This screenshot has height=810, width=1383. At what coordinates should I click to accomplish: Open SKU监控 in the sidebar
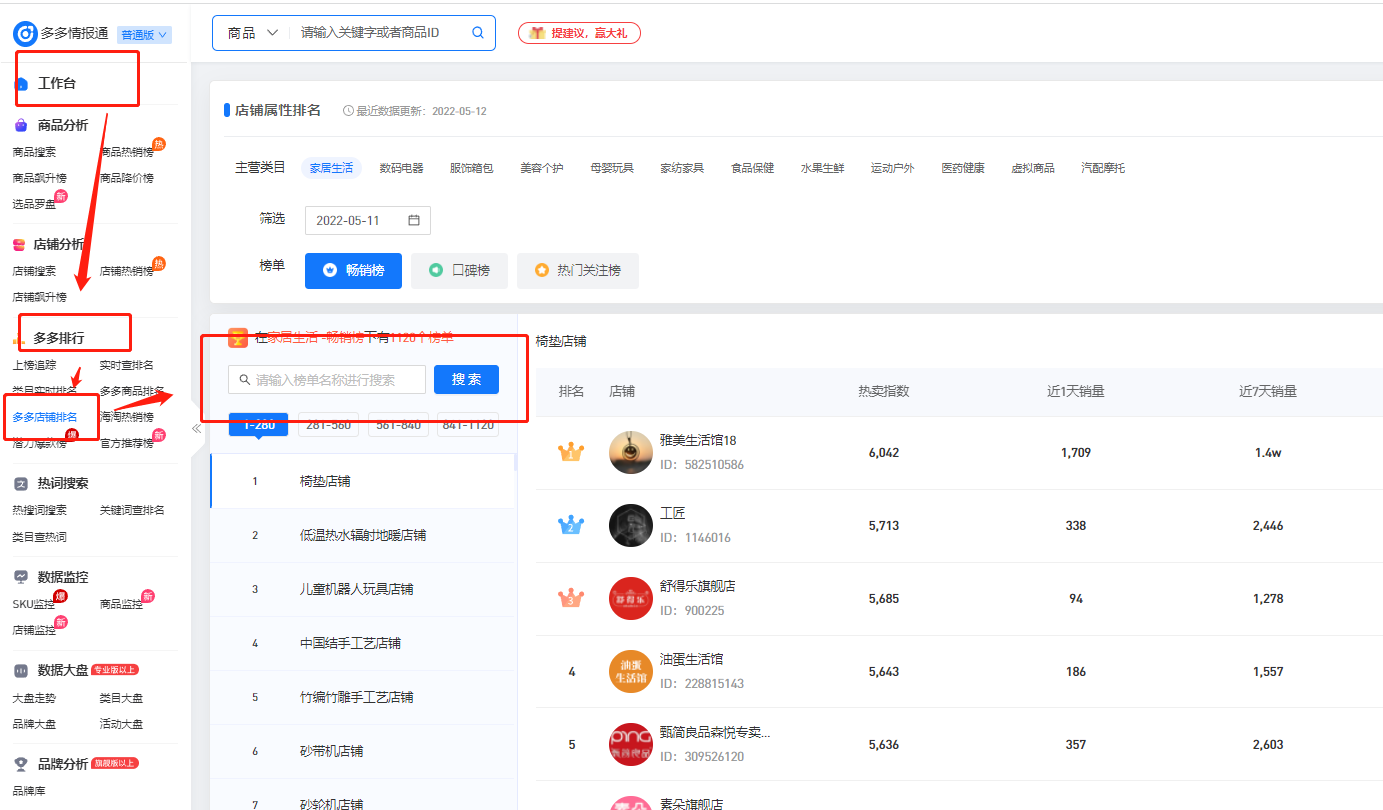[x=34, y=604]
